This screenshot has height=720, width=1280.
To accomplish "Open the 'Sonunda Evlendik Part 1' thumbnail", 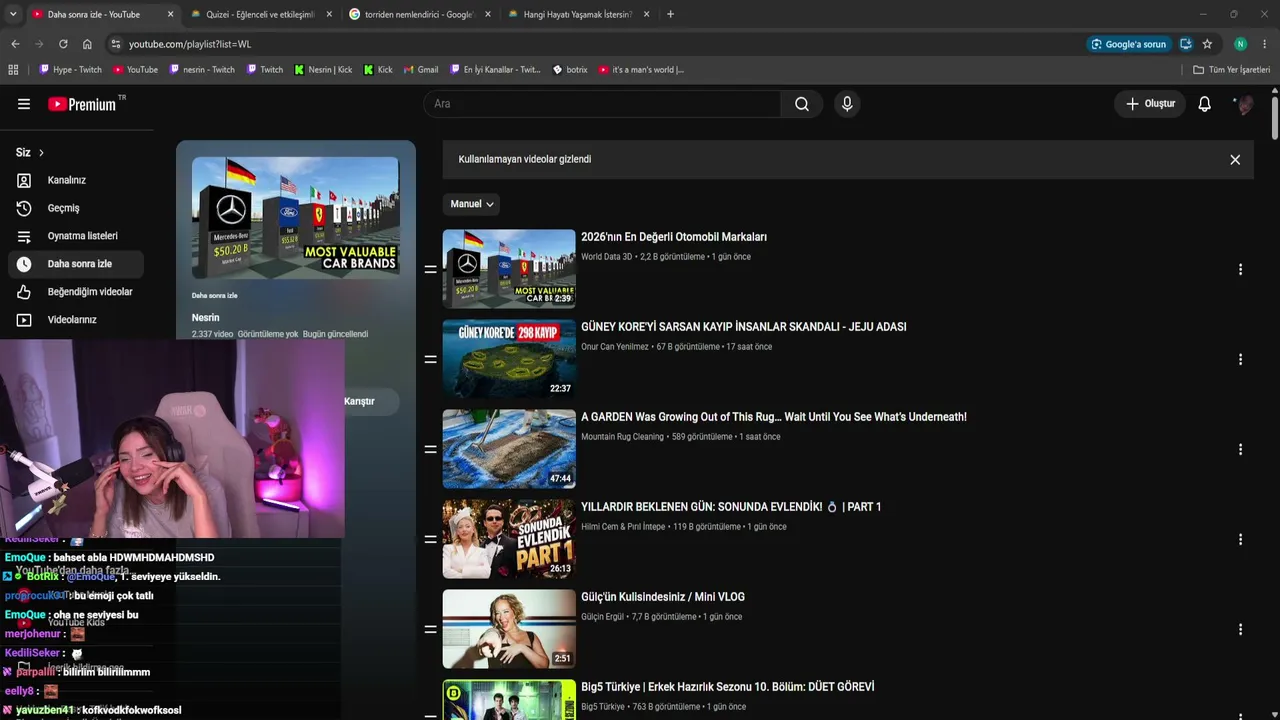I will (509, 539).
